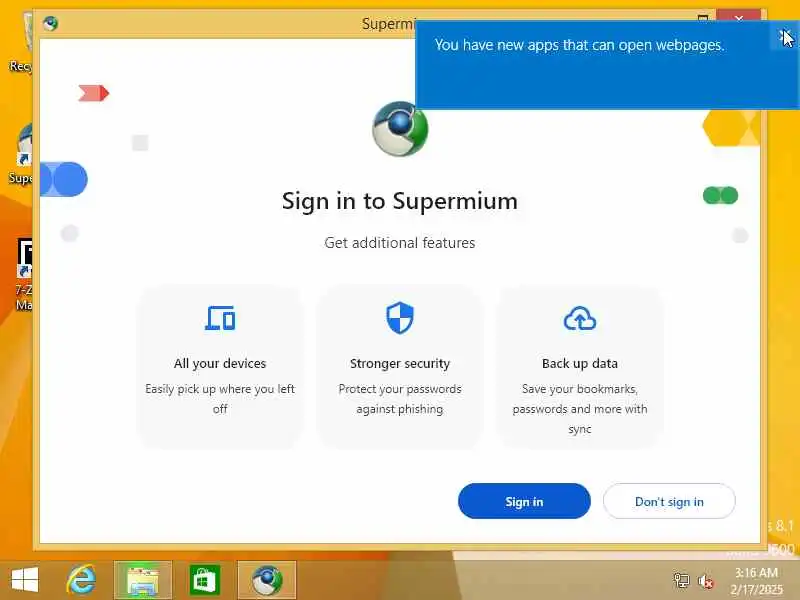Click the All your devices title
Viewport: 800px width, 600px height.
click(x=220, y=363)
